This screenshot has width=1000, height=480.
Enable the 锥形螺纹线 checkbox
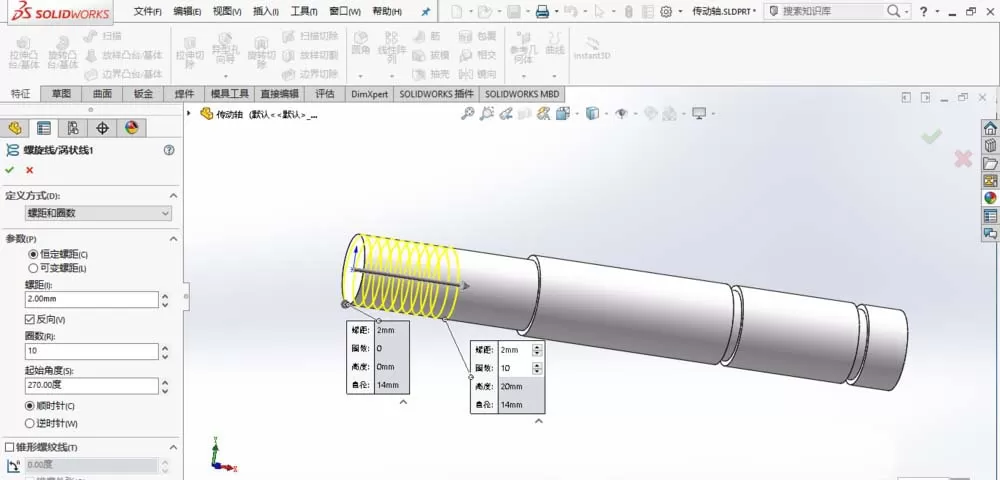[x=9, y=447]
